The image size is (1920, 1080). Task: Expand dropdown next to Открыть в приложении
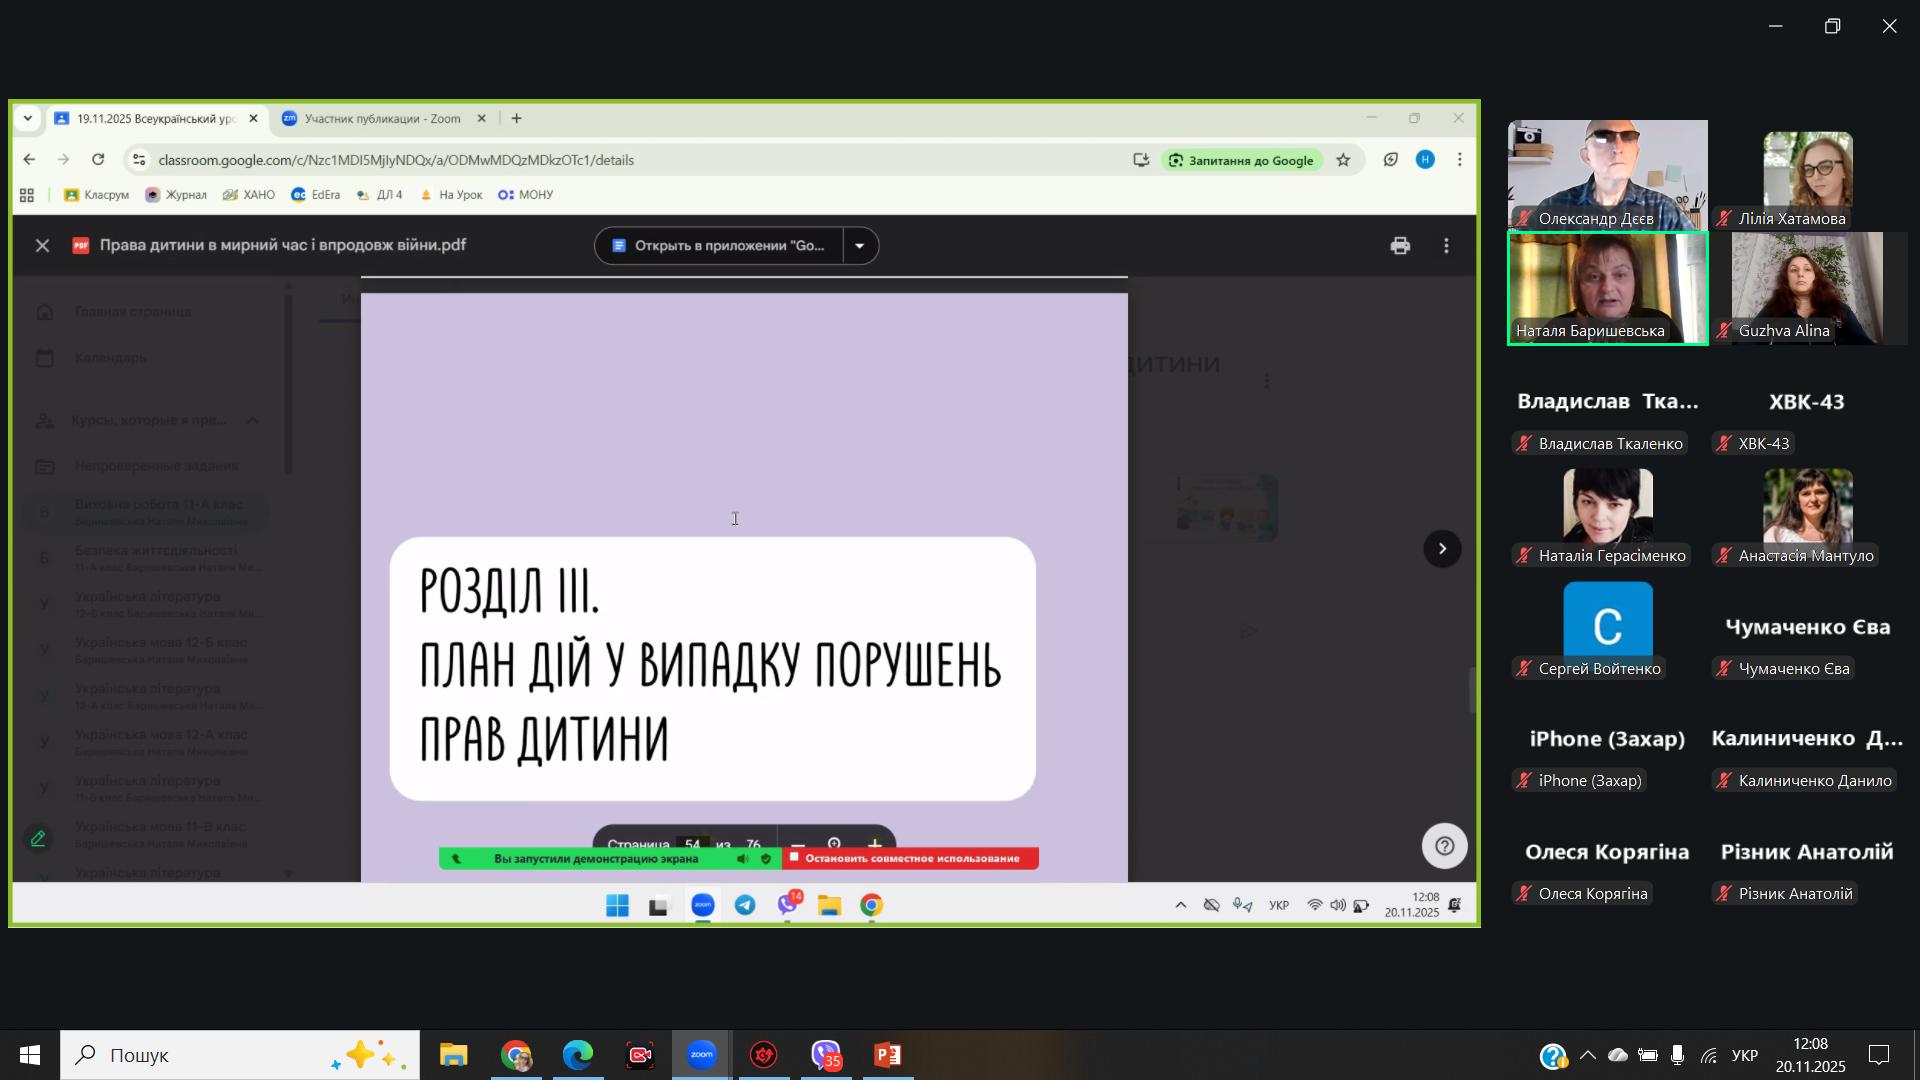[860, 246]
